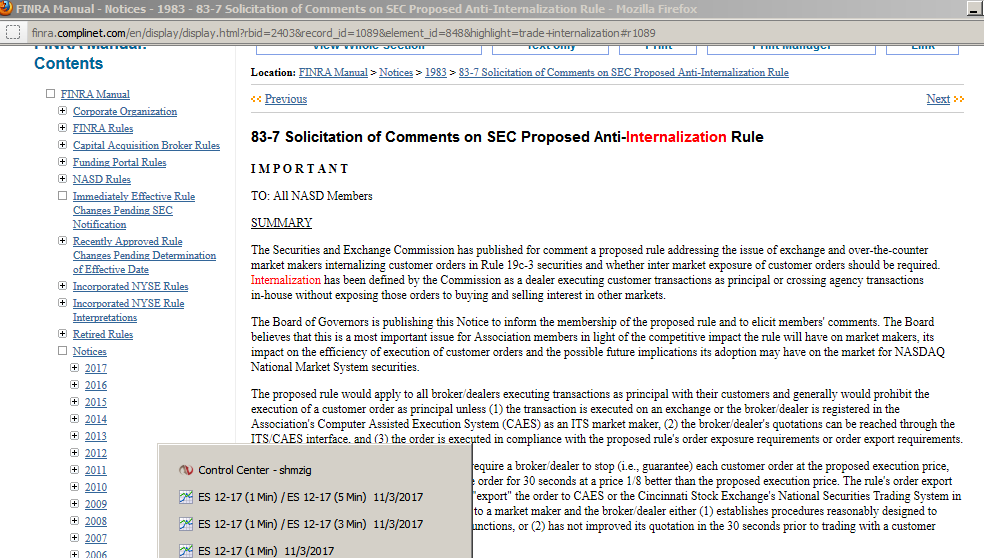Open the FINRA Manual link in contents tree
Viewport: 984px width, 558px height.
point(95,94)
